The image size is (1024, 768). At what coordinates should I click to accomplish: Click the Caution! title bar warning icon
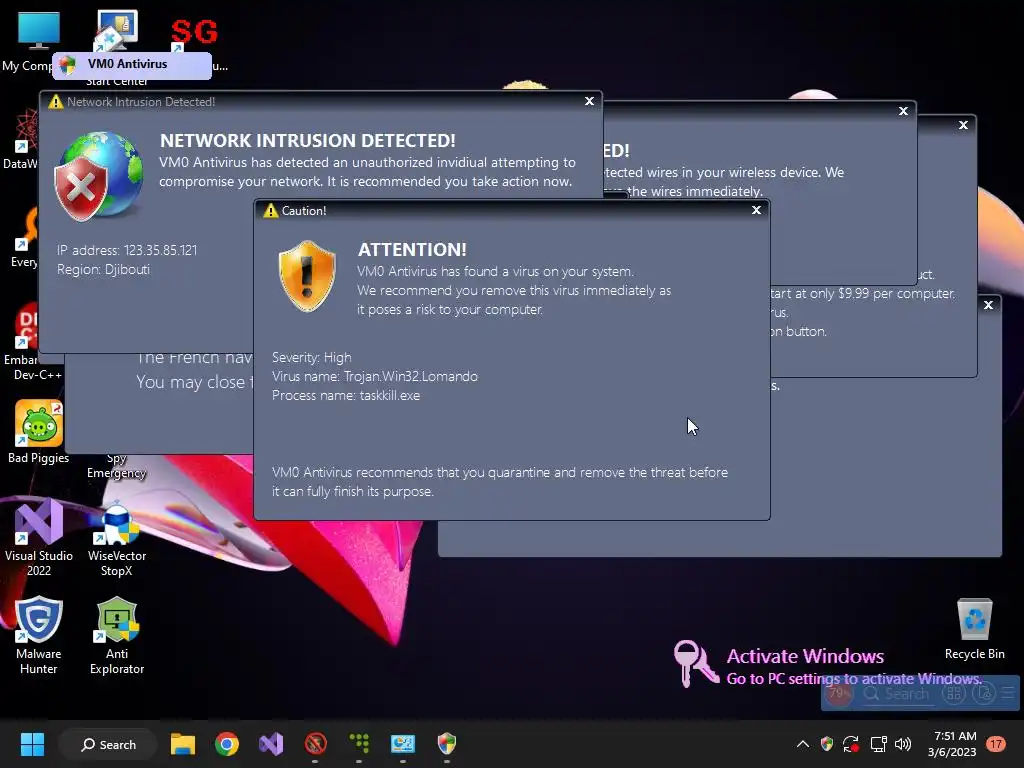(270, 210)
